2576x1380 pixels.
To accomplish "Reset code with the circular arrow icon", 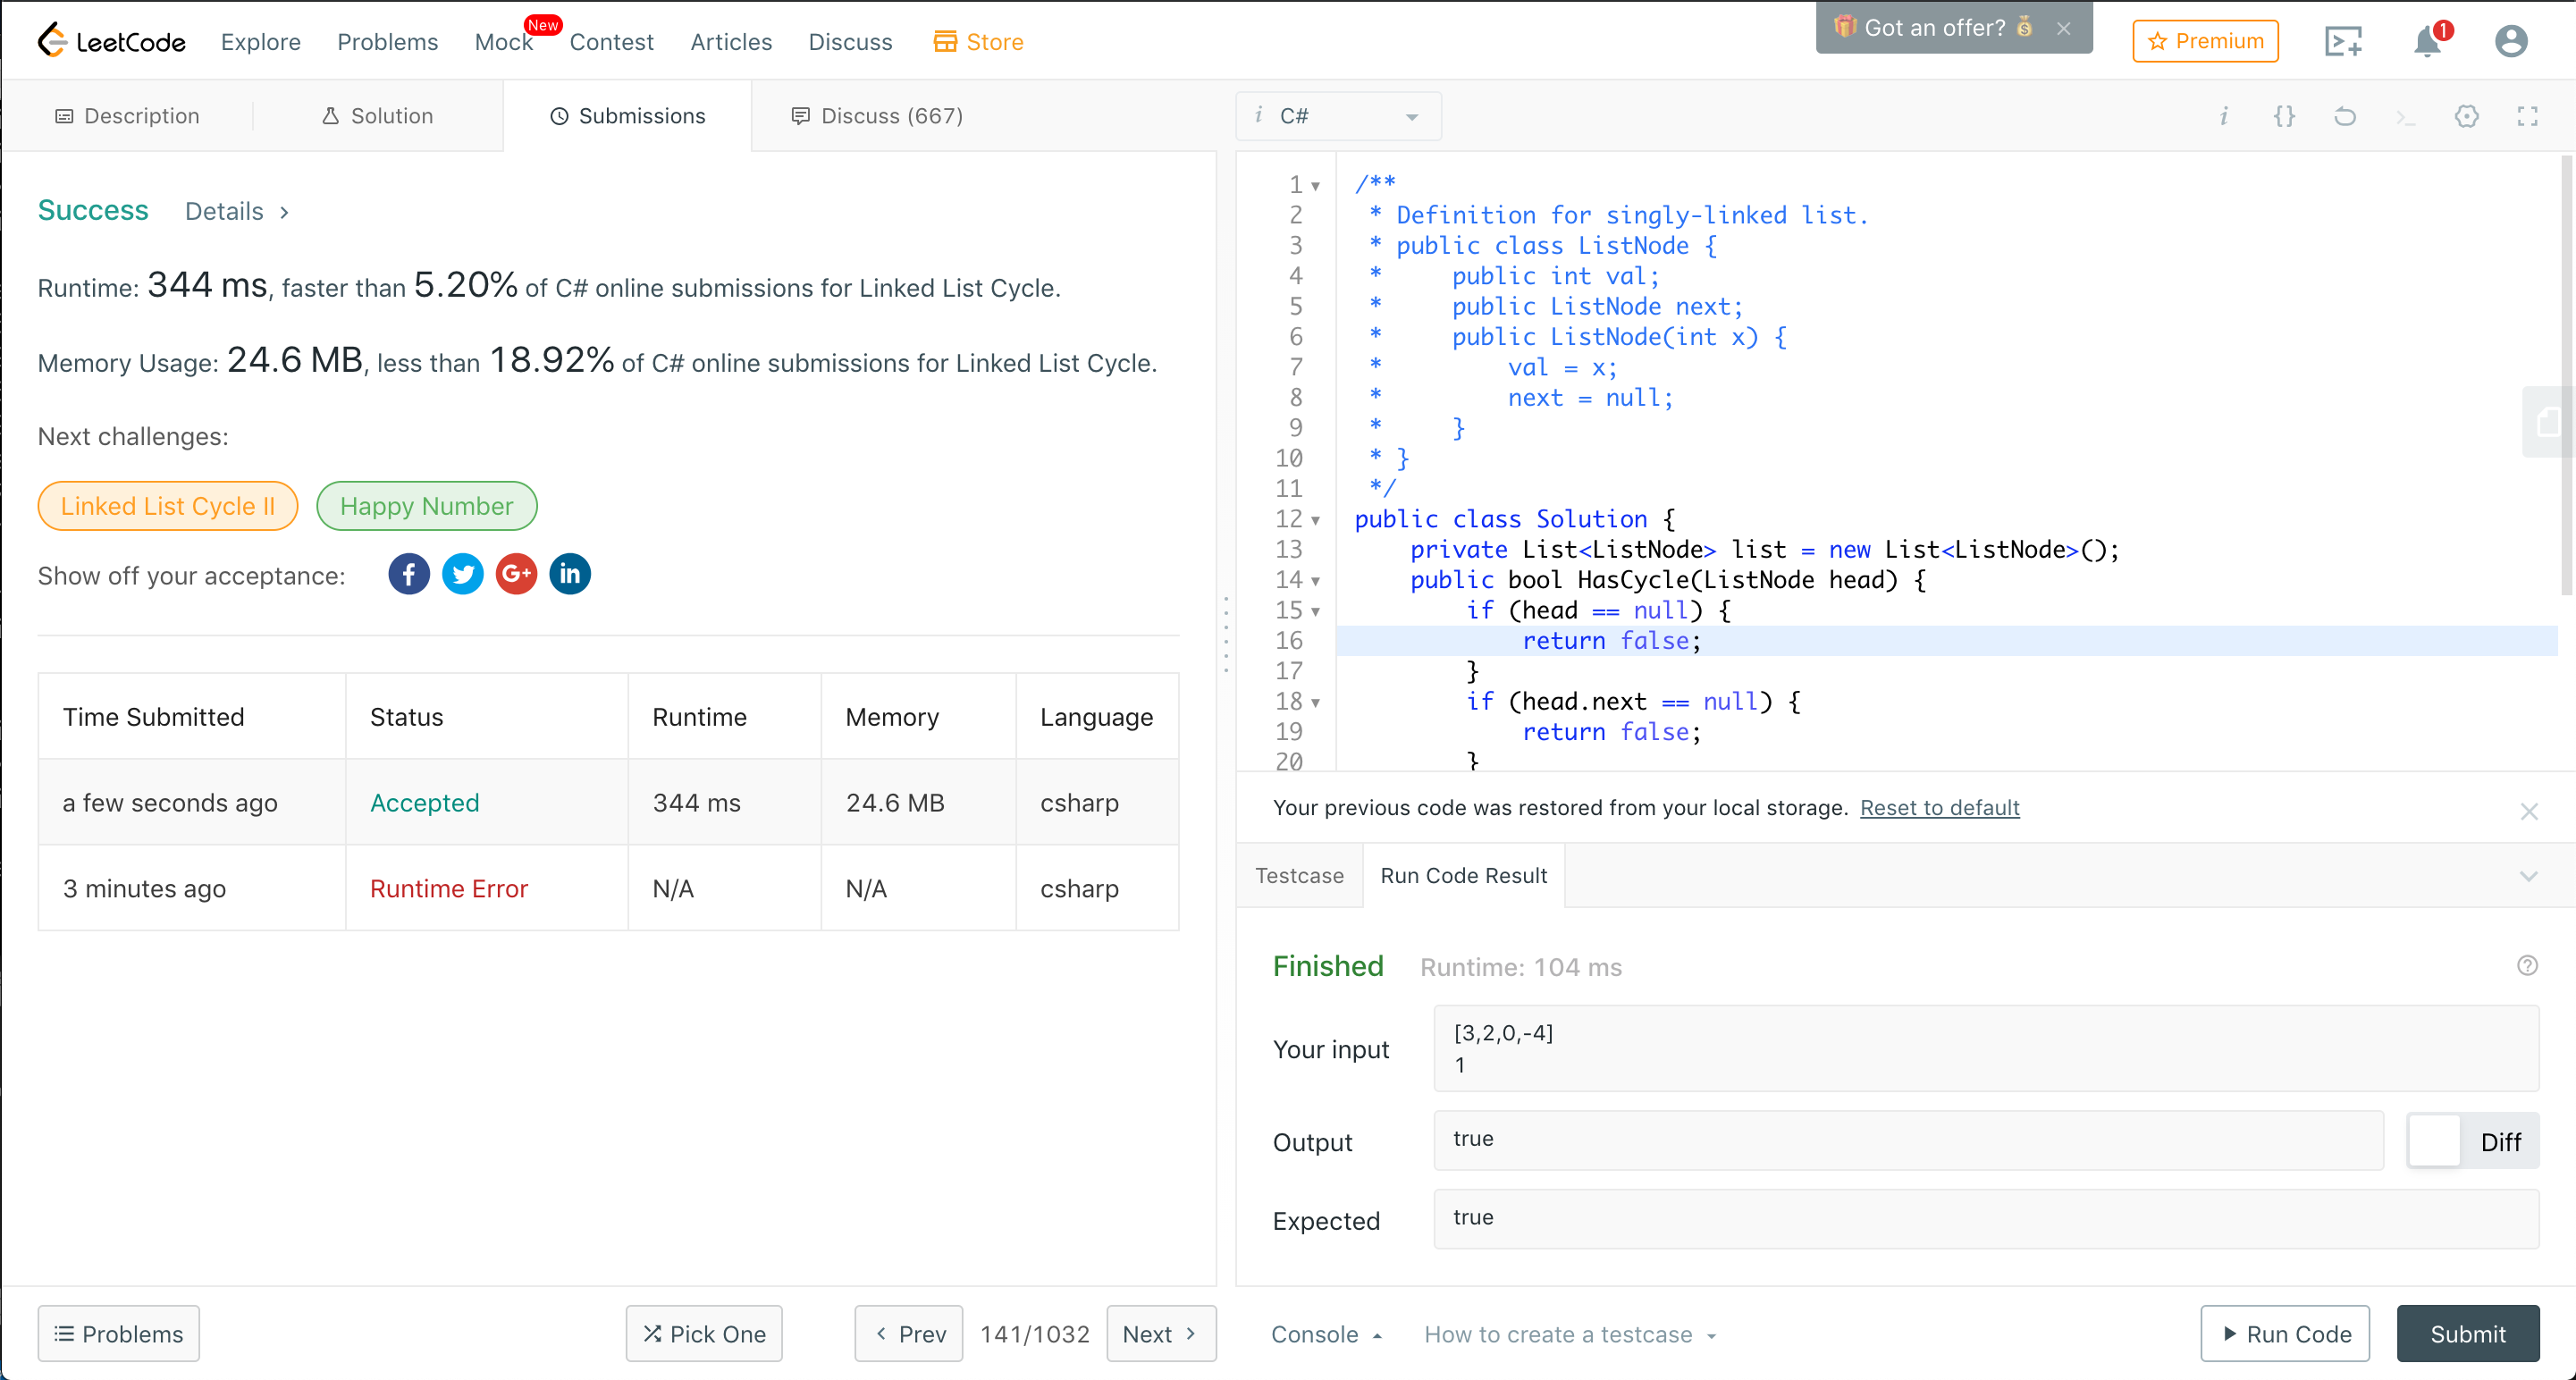I will pyautogui.click(x=2345, y=116).
